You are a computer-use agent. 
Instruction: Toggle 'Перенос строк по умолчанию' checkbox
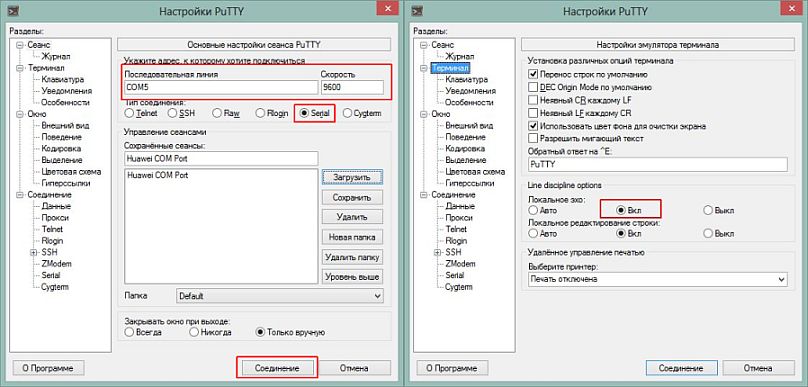tap(533, 75)
